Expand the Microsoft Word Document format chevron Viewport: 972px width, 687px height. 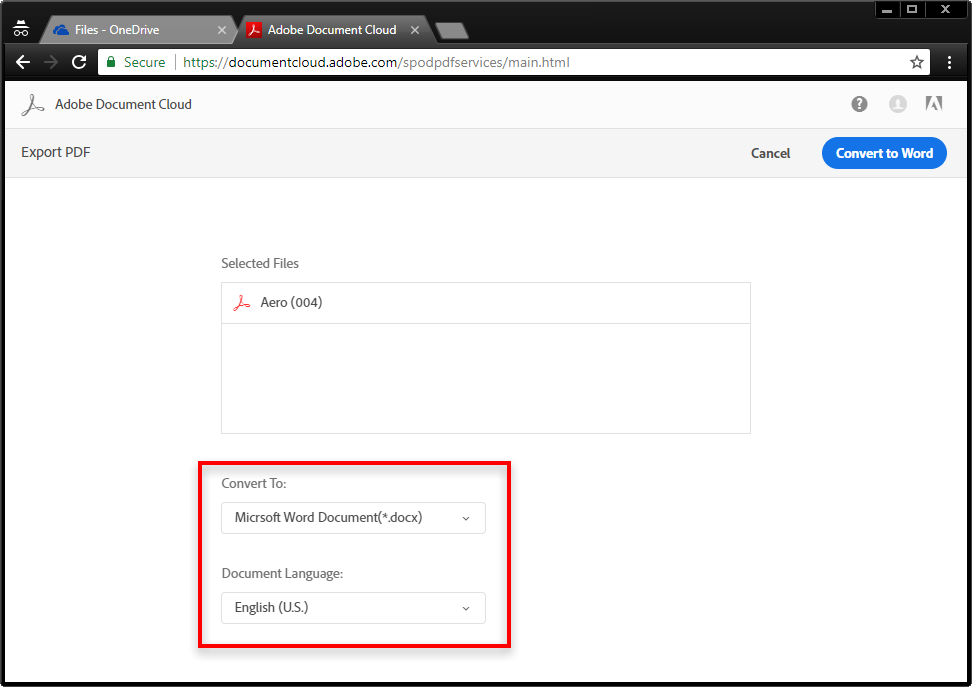point(465,518)
